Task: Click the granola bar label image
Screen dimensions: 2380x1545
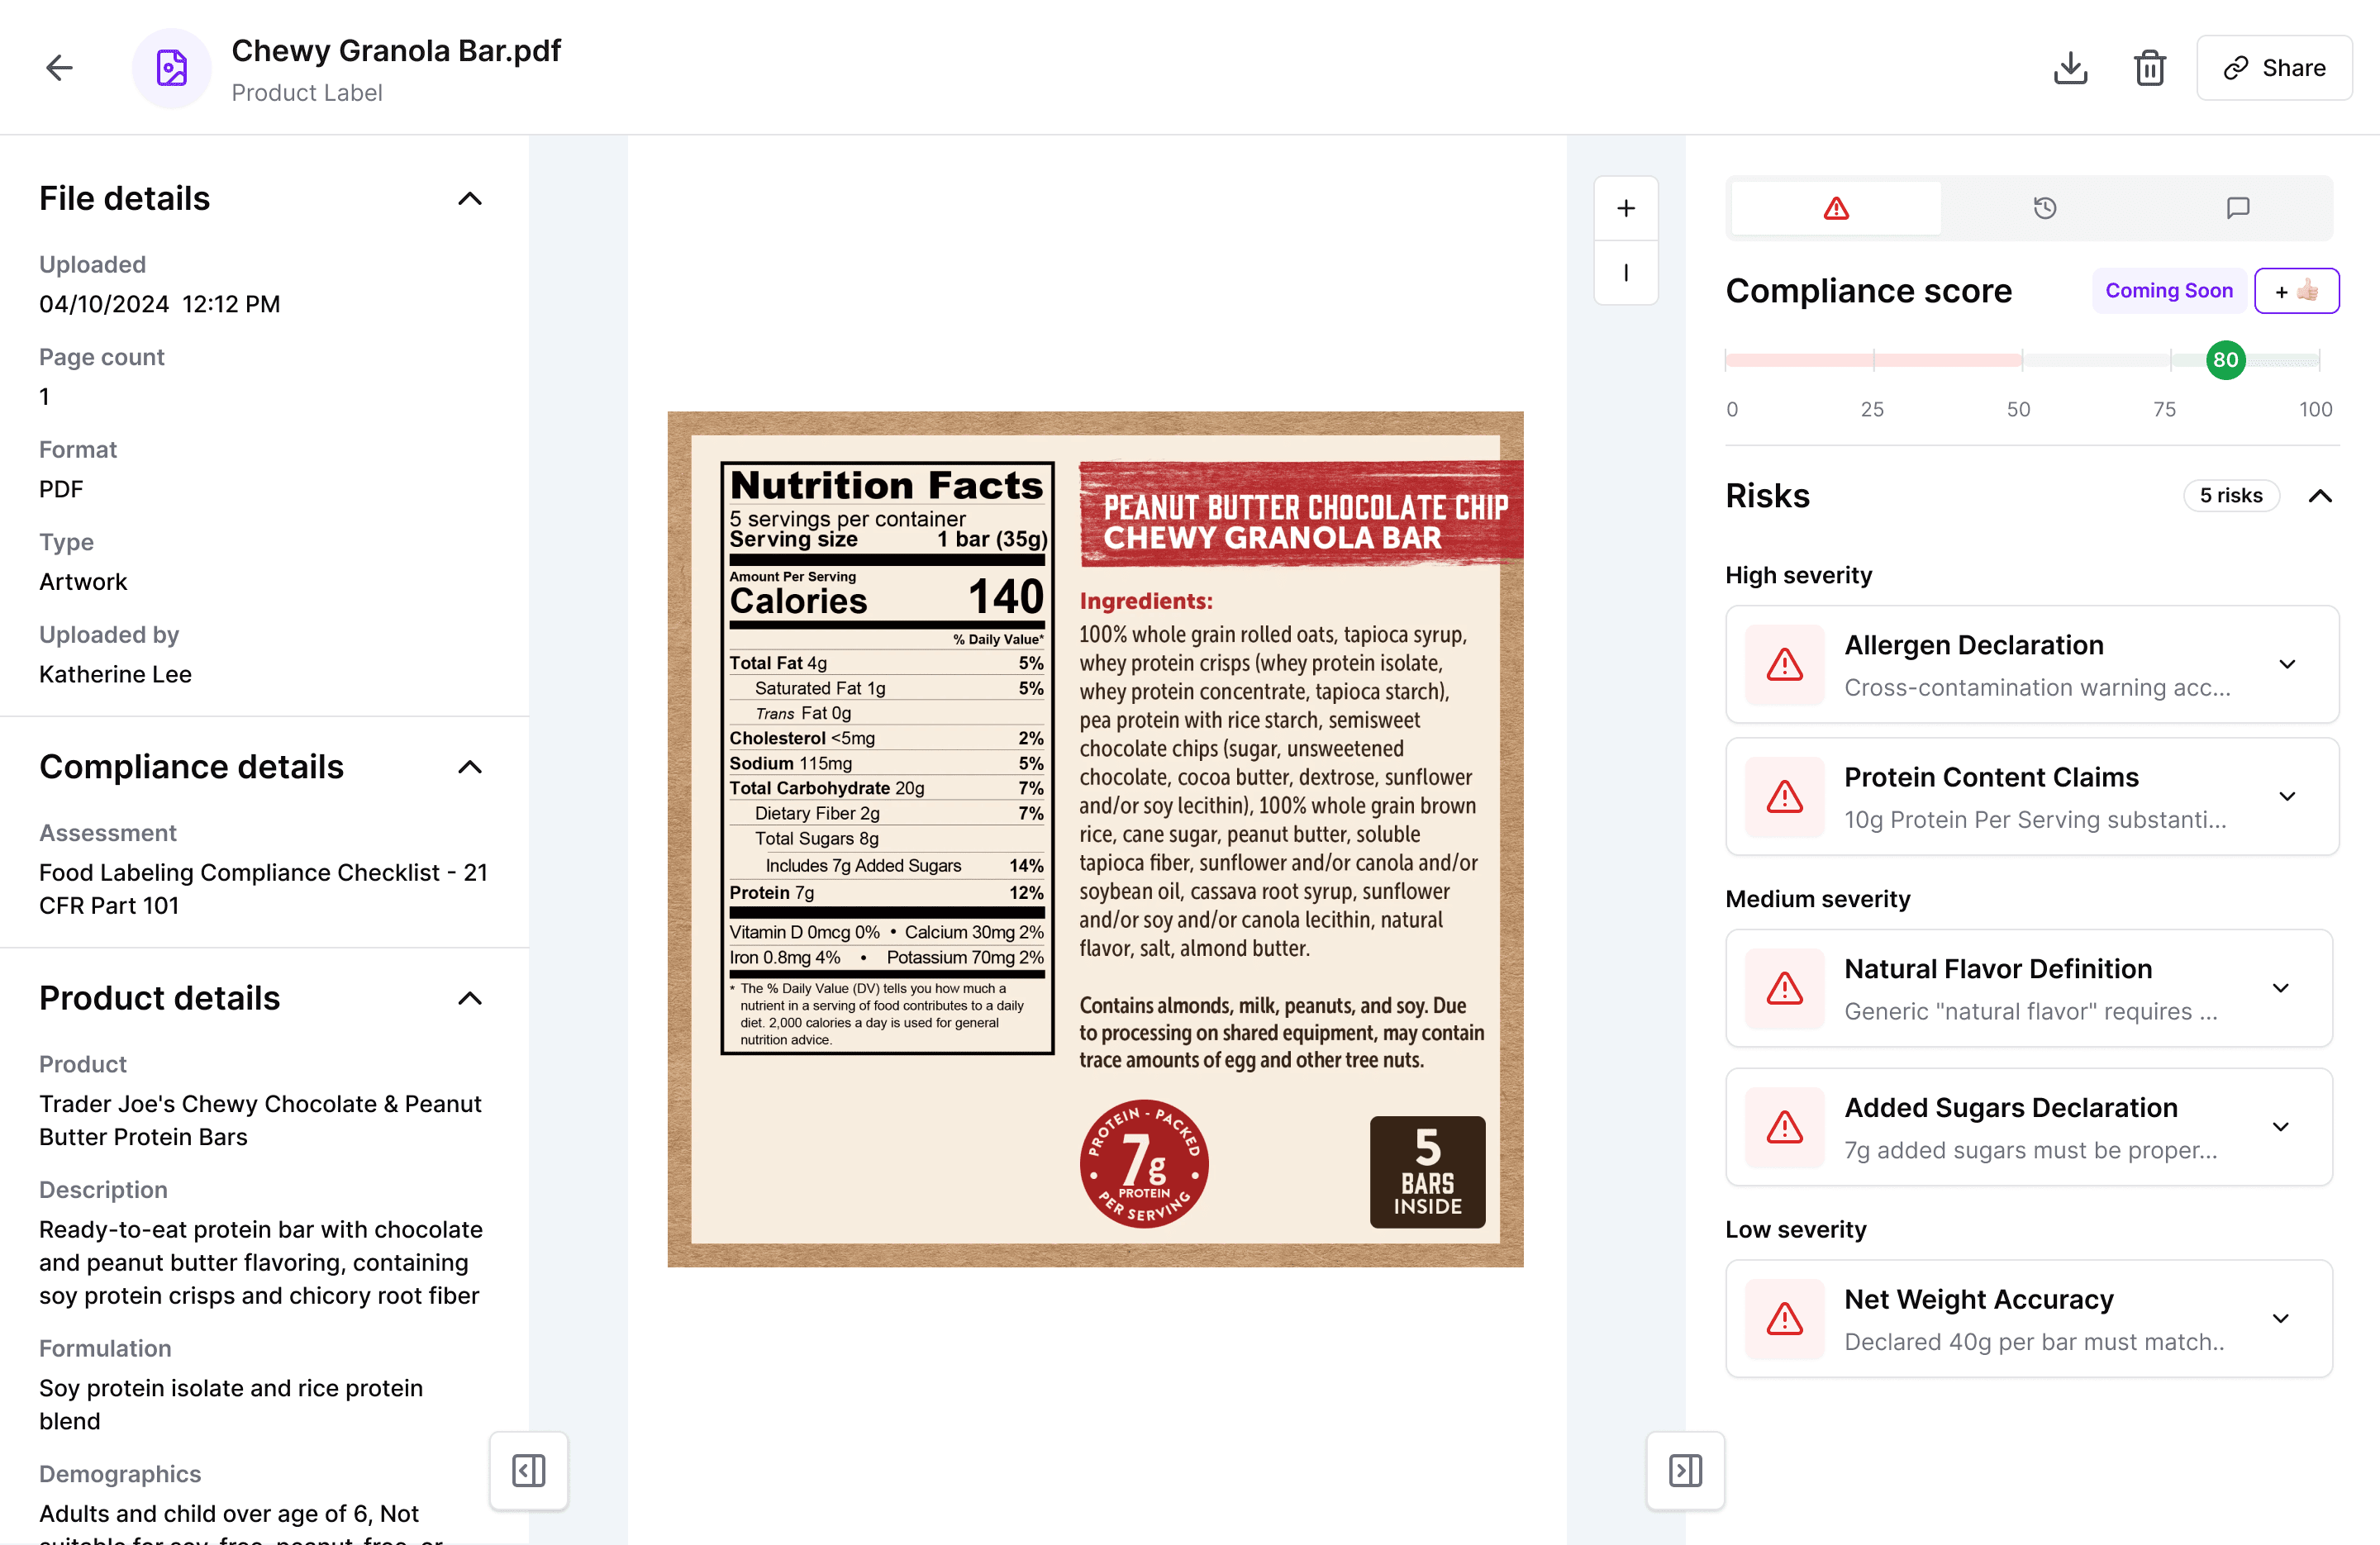Action: pyautogui.click(x=1095, y=839)
